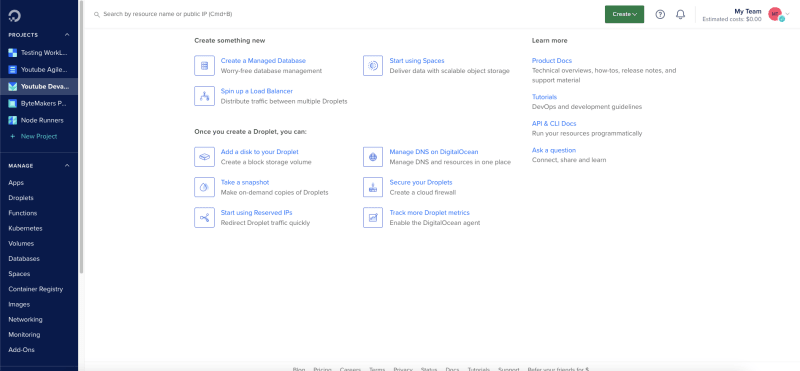Click the Manage DNS globe icon
800x371 pixels.
point(373,157)
